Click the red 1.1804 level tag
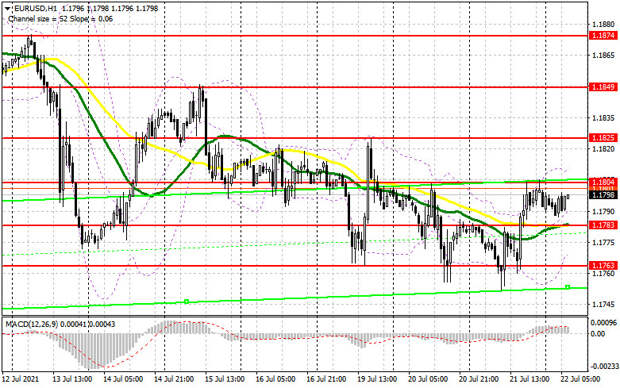620x388 pixels. (x=603, y=182)
